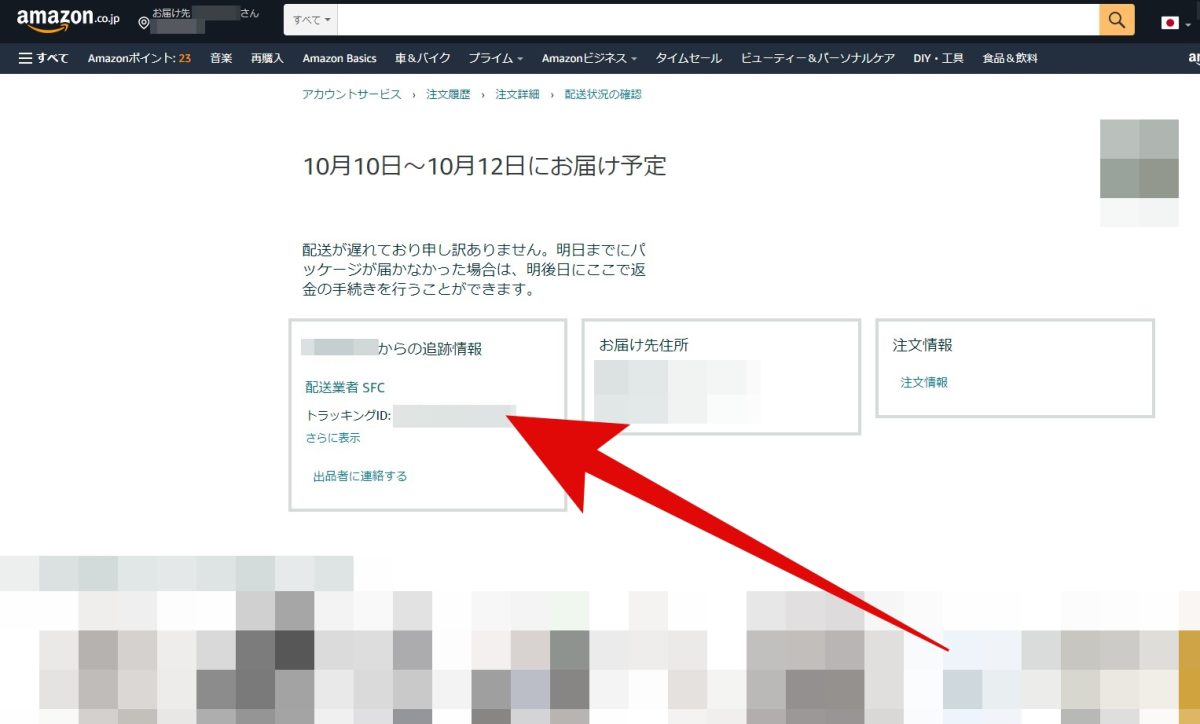Click the search magnifier icon
Viewport: 1200px width, 724px height.
(x=1116, y=19)
